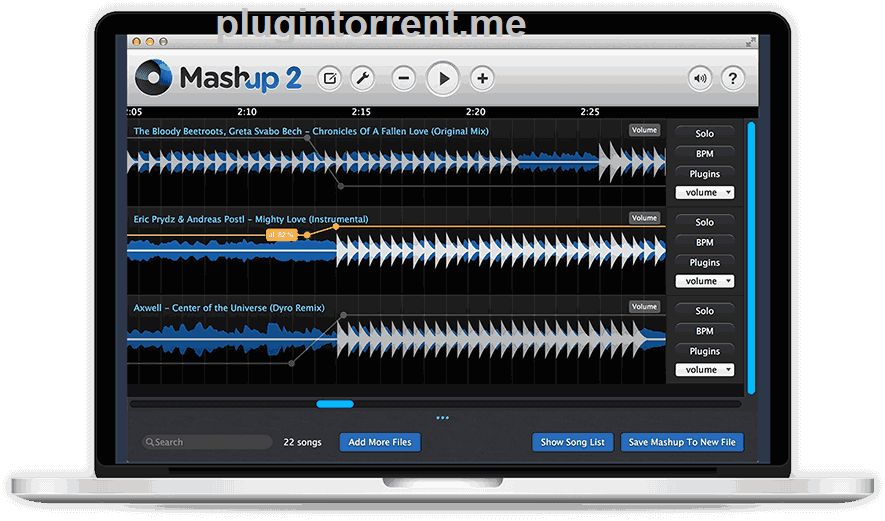Solo the Axwell Center of the Universe track
This screenshot has width=885, height=521.
(x=704, y=311)
